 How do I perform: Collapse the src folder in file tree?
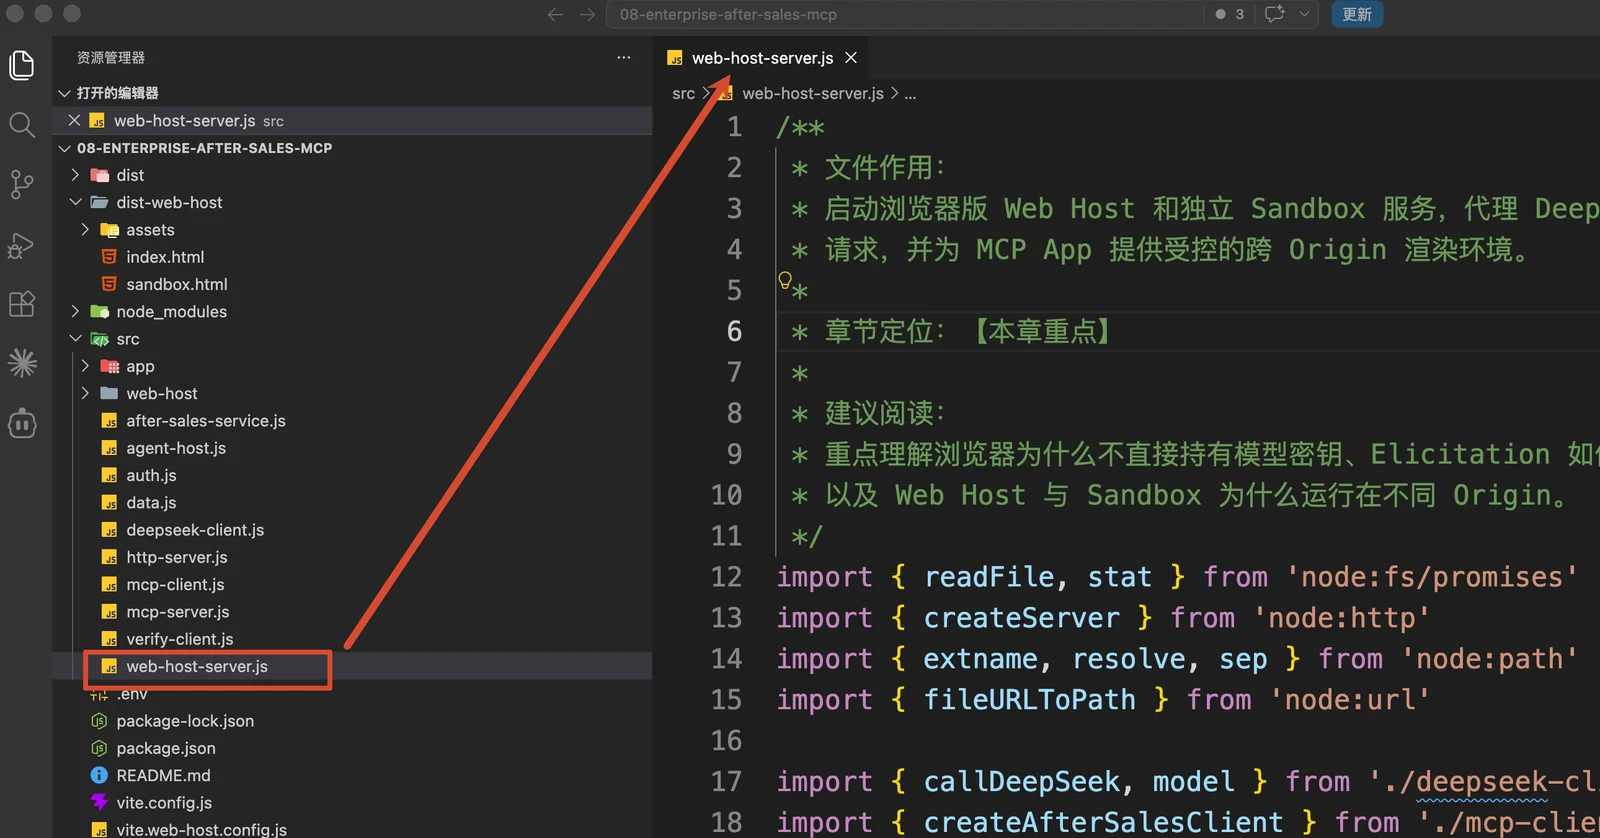pos(75,339)
